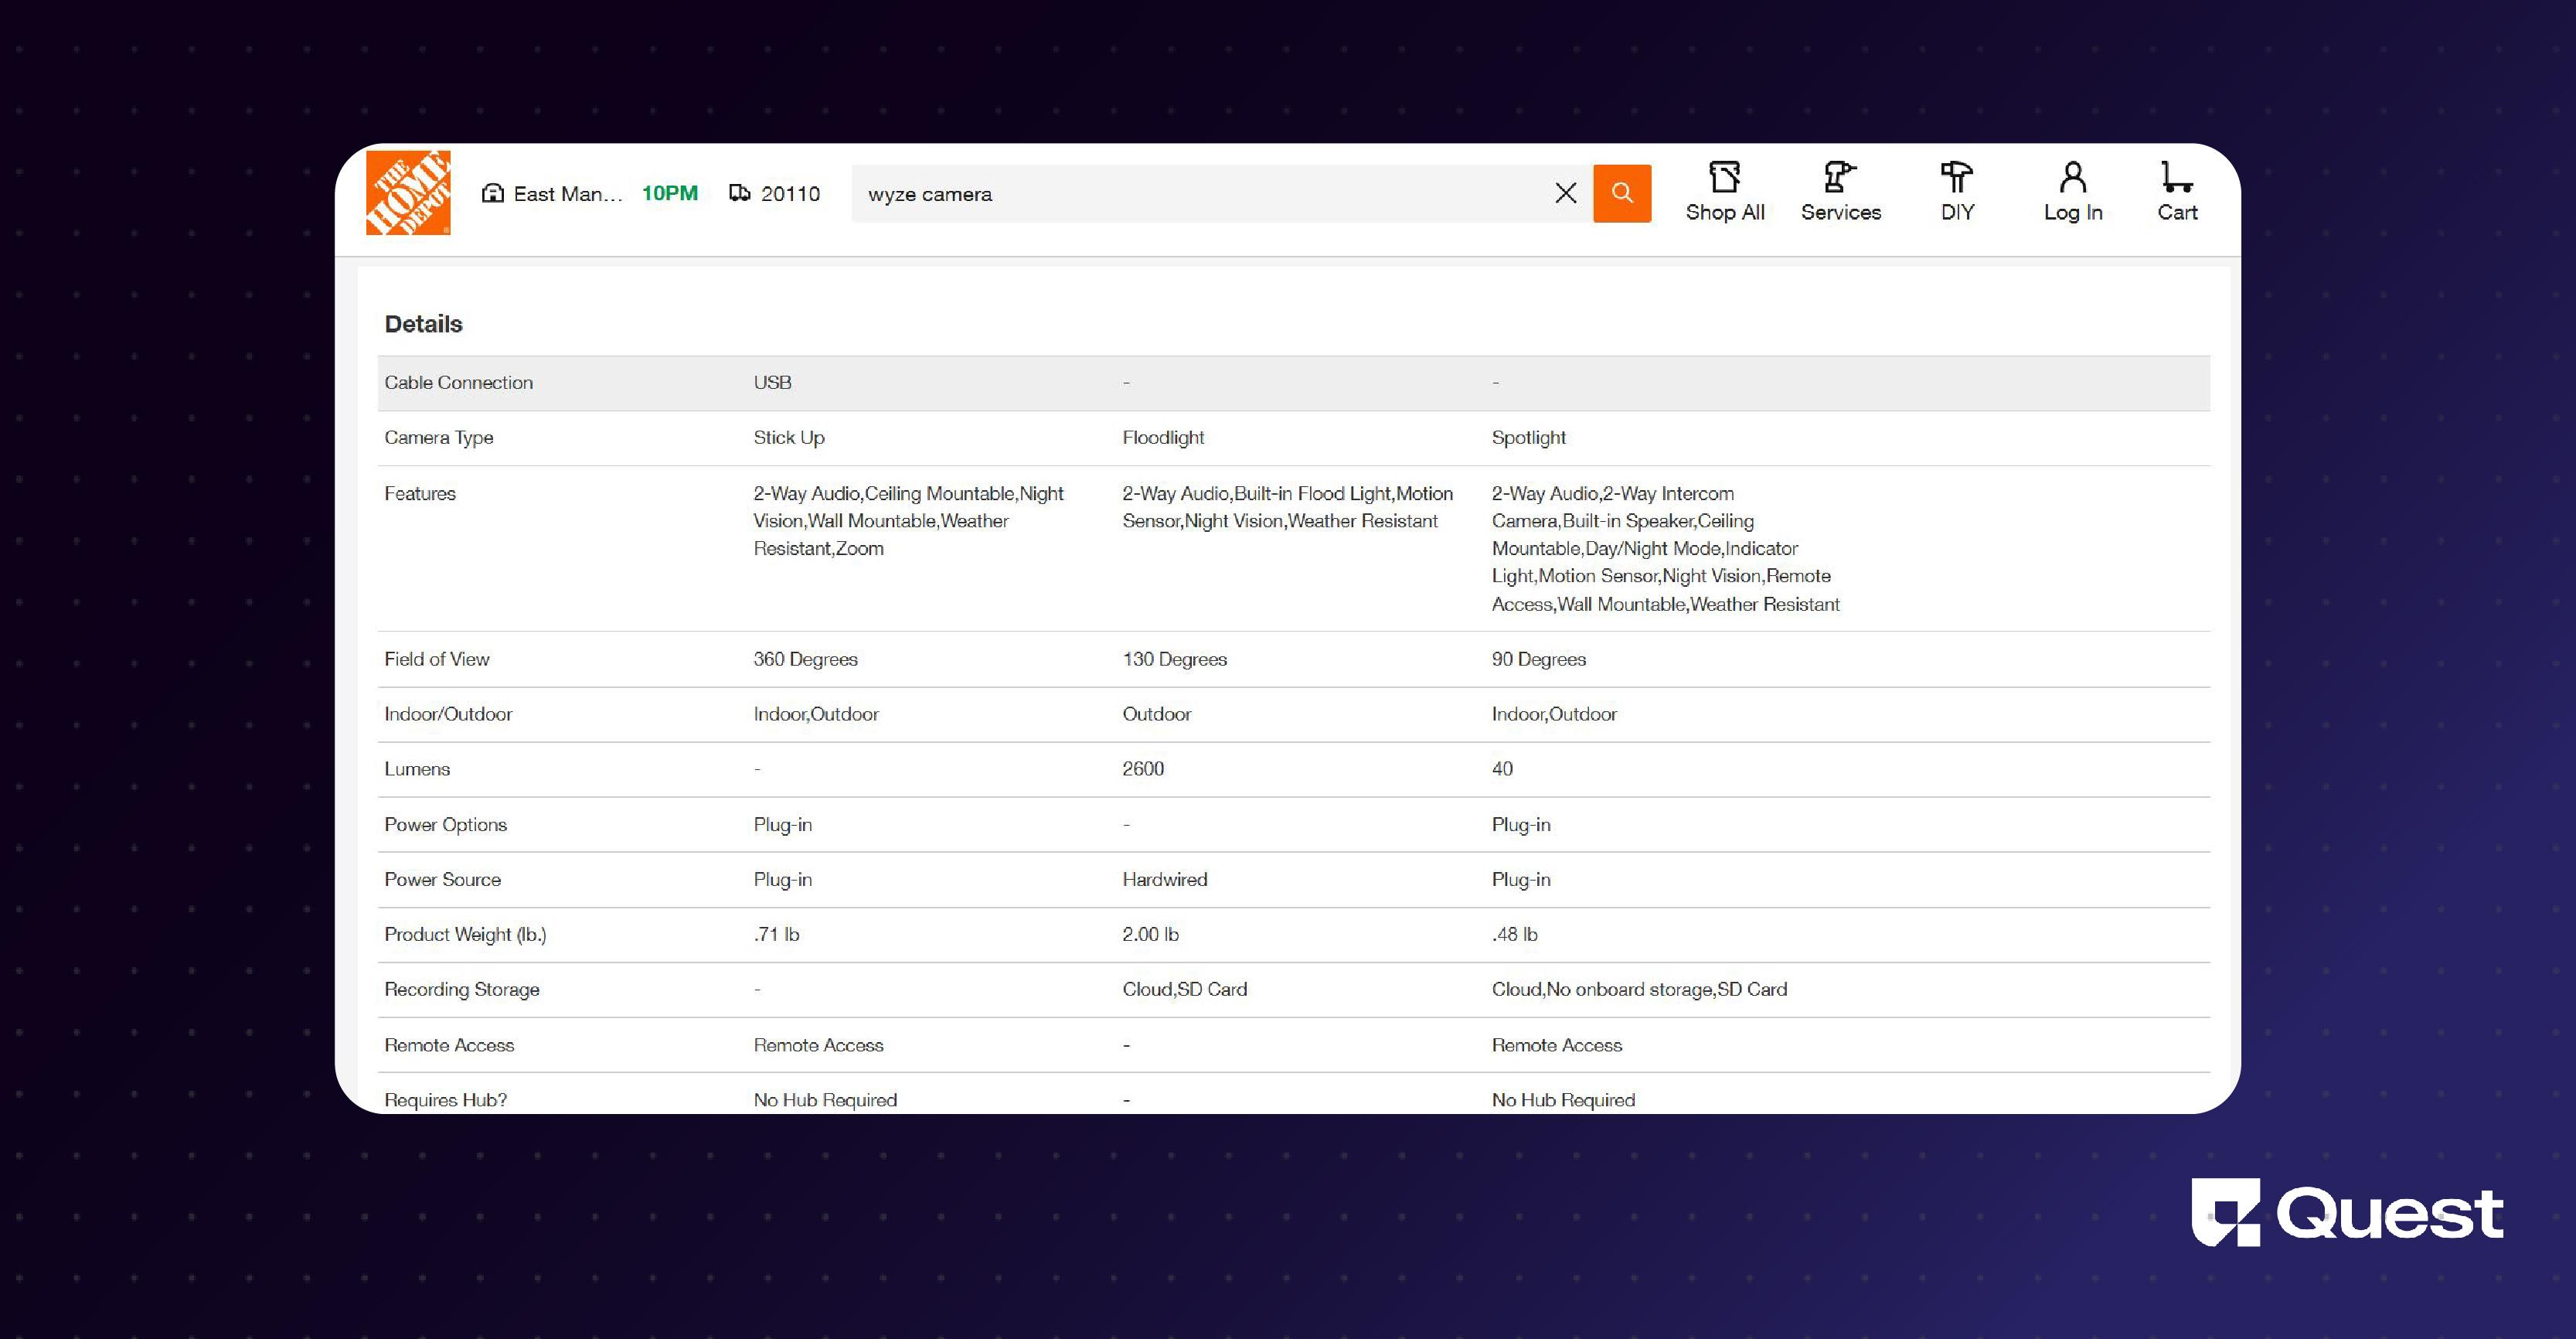This screenshot has height=1339, width=2576.
Task: Select the Cable Connection row label
Action: tap(458, 383)
